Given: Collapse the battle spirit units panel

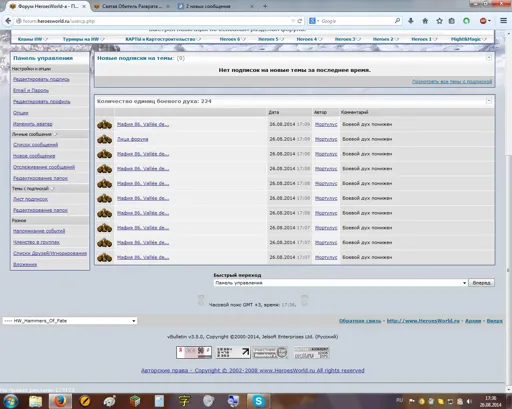Looking at the screenshot, I should coord(489,101).
